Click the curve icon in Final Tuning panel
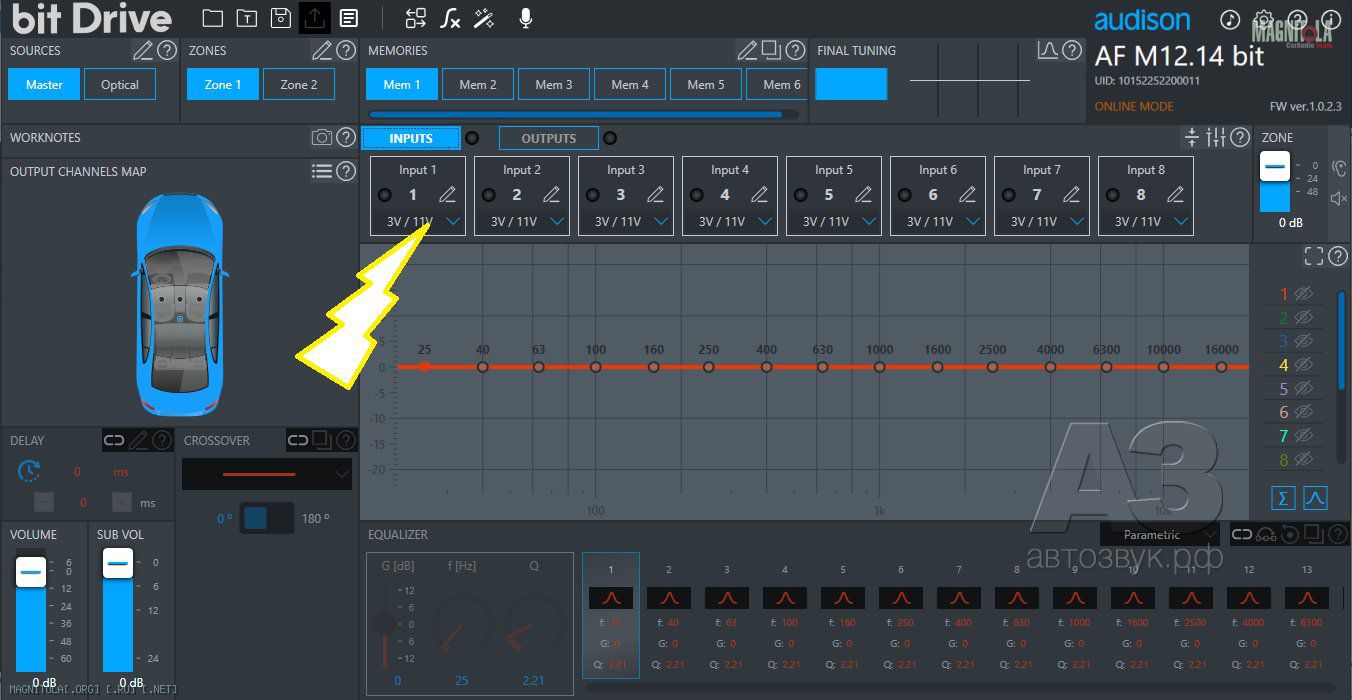Image resolution: width=1352 pixels, height=700 pixels. pyautogui.click(x=1048, y=50)
